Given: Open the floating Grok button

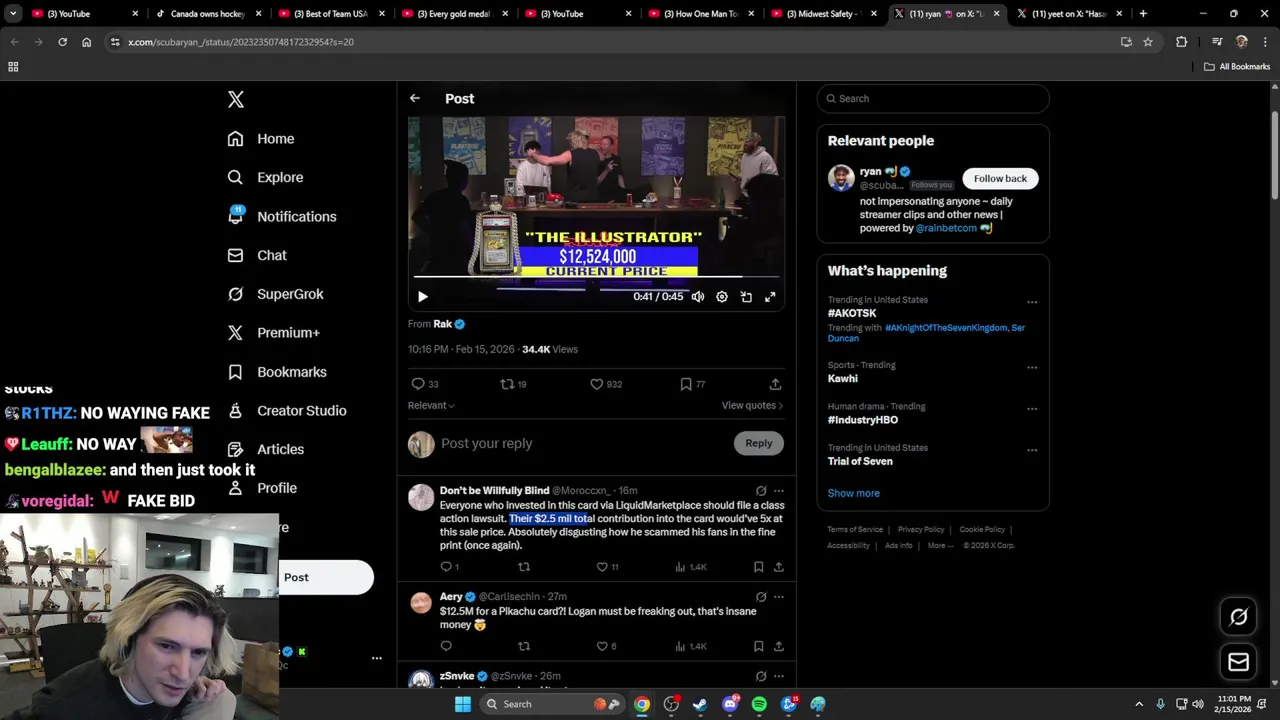Looking at the screenshot, I should pyautogui.click(x=1238, y=617).
